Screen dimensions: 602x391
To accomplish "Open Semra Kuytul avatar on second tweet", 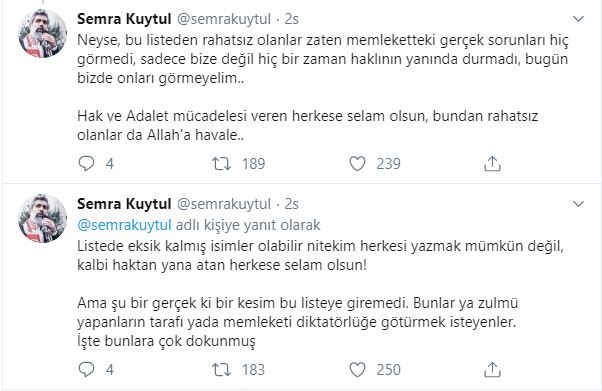I will tap(43, 219).
